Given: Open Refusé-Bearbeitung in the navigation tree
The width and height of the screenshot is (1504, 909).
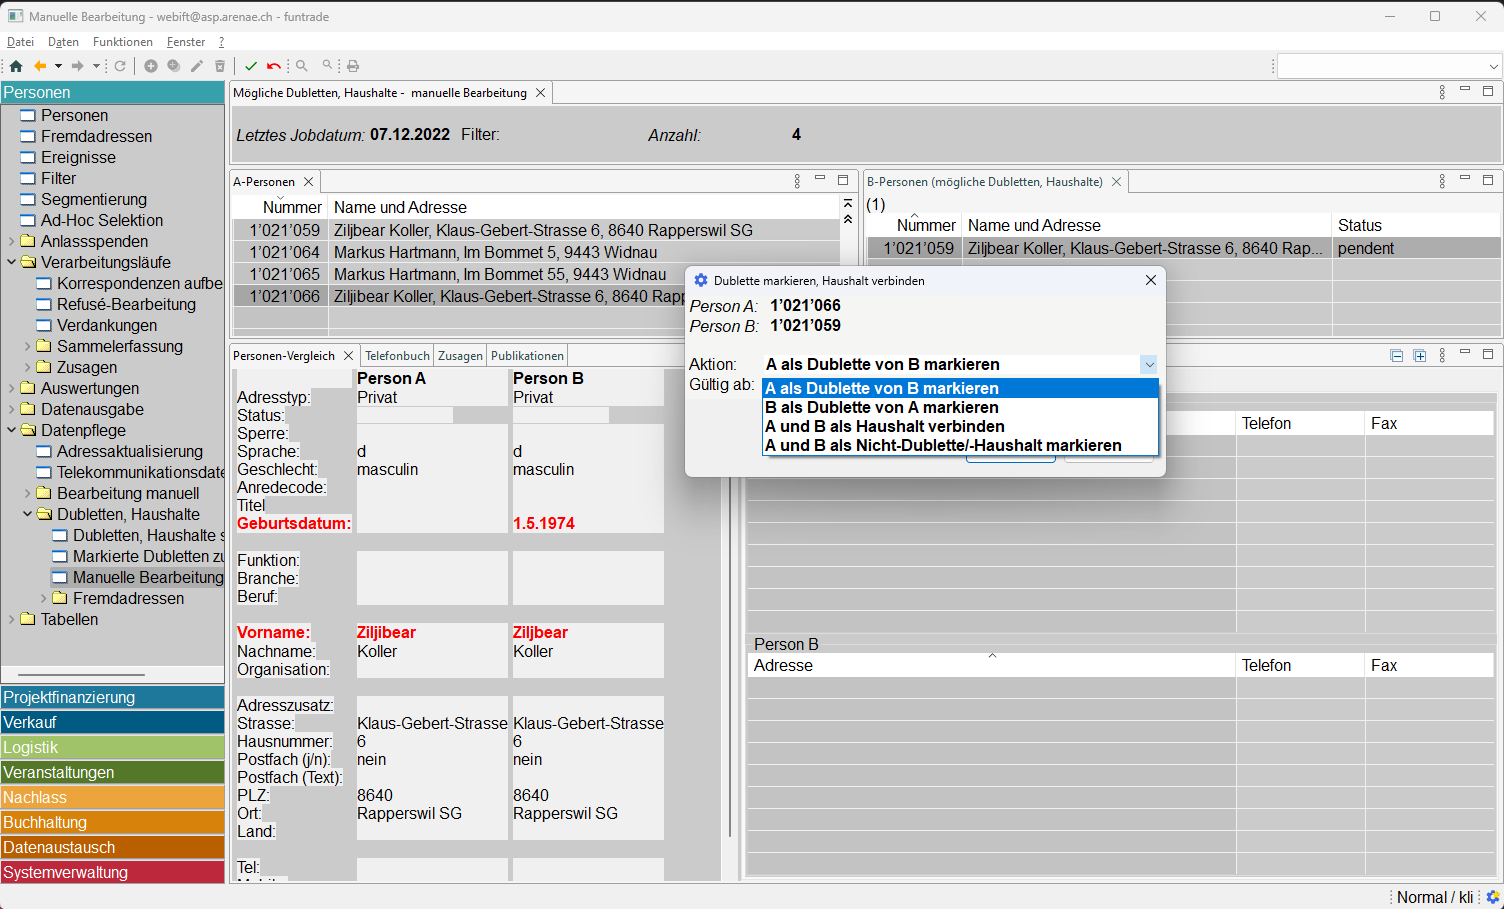Looking at the screenshot, I should 126,304.
